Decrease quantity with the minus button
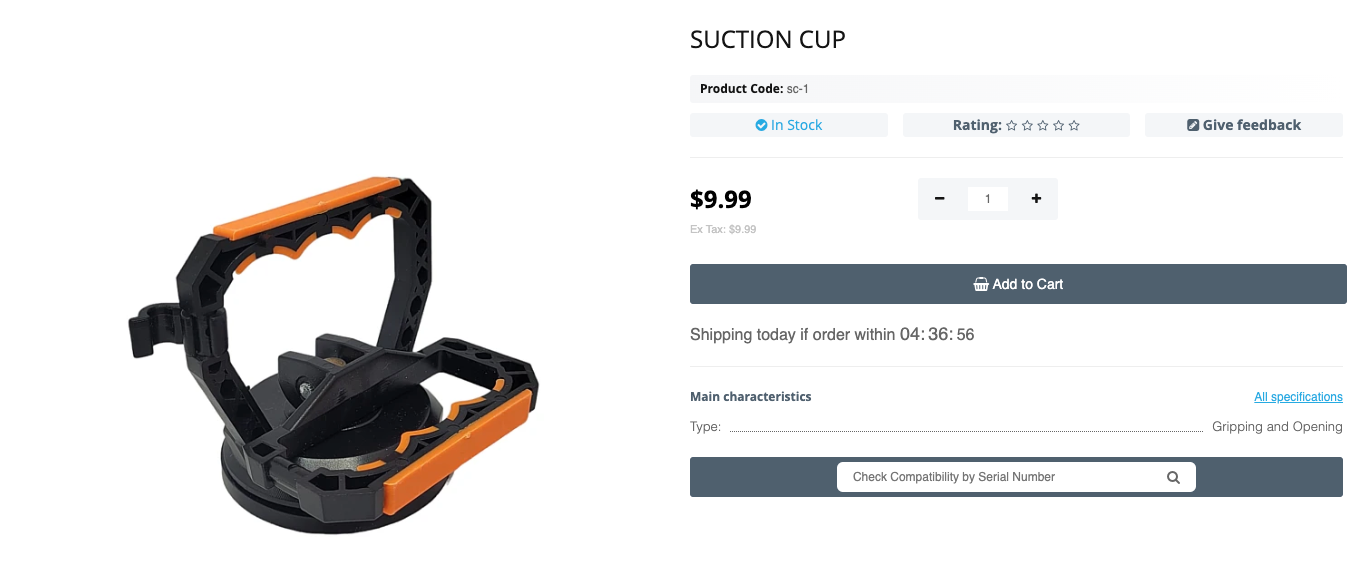The width and height of the screenshot is (1354, 581). tap(940, 199)
